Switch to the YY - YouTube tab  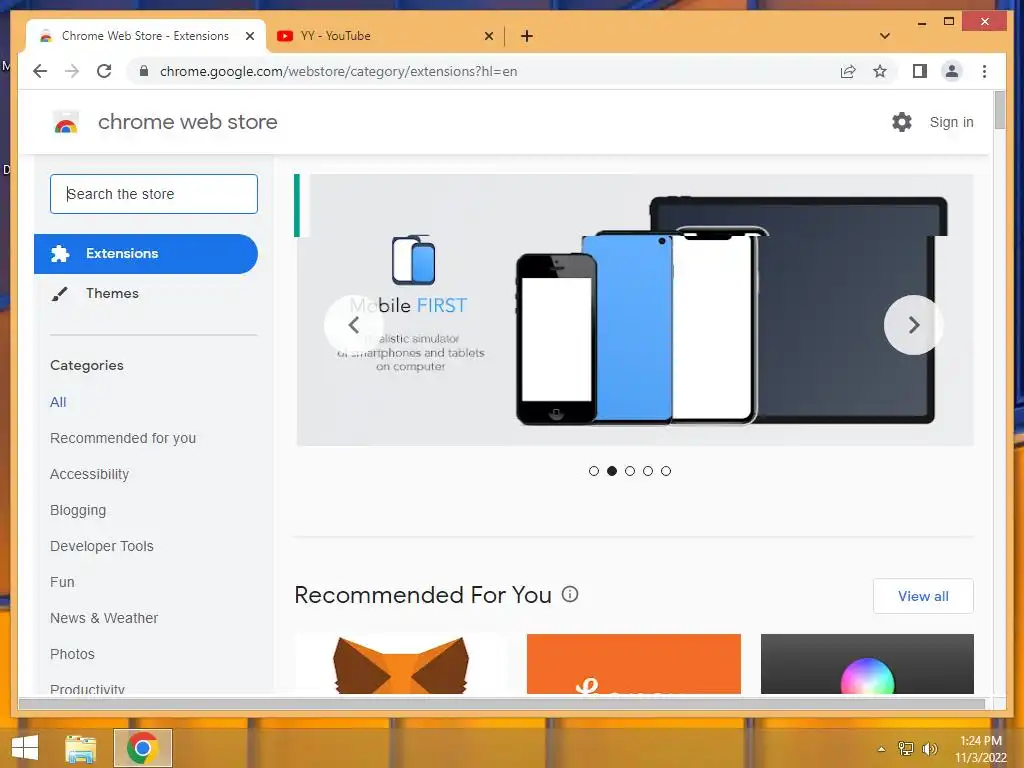point(385,36)
